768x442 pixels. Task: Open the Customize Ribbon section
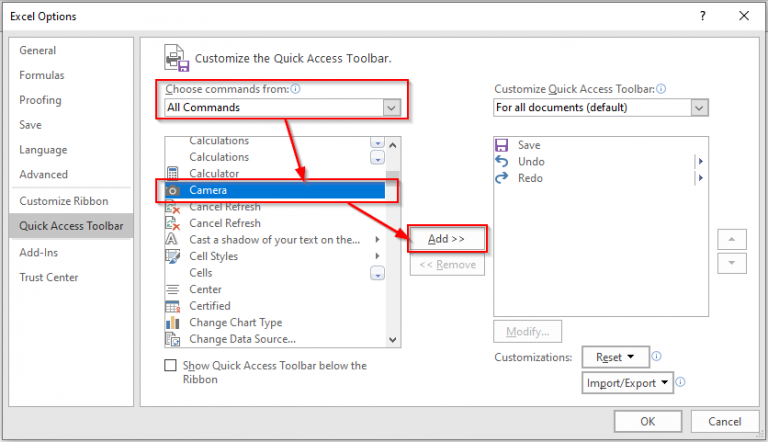pos(64,201)
